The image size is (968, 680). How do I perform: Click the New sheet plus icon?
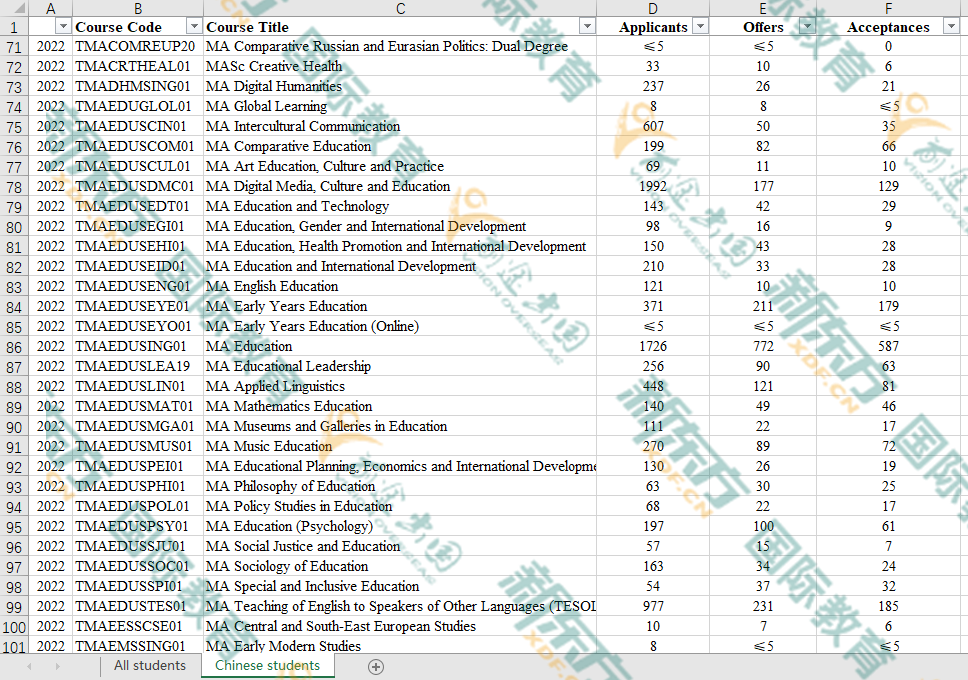point(376,667)
